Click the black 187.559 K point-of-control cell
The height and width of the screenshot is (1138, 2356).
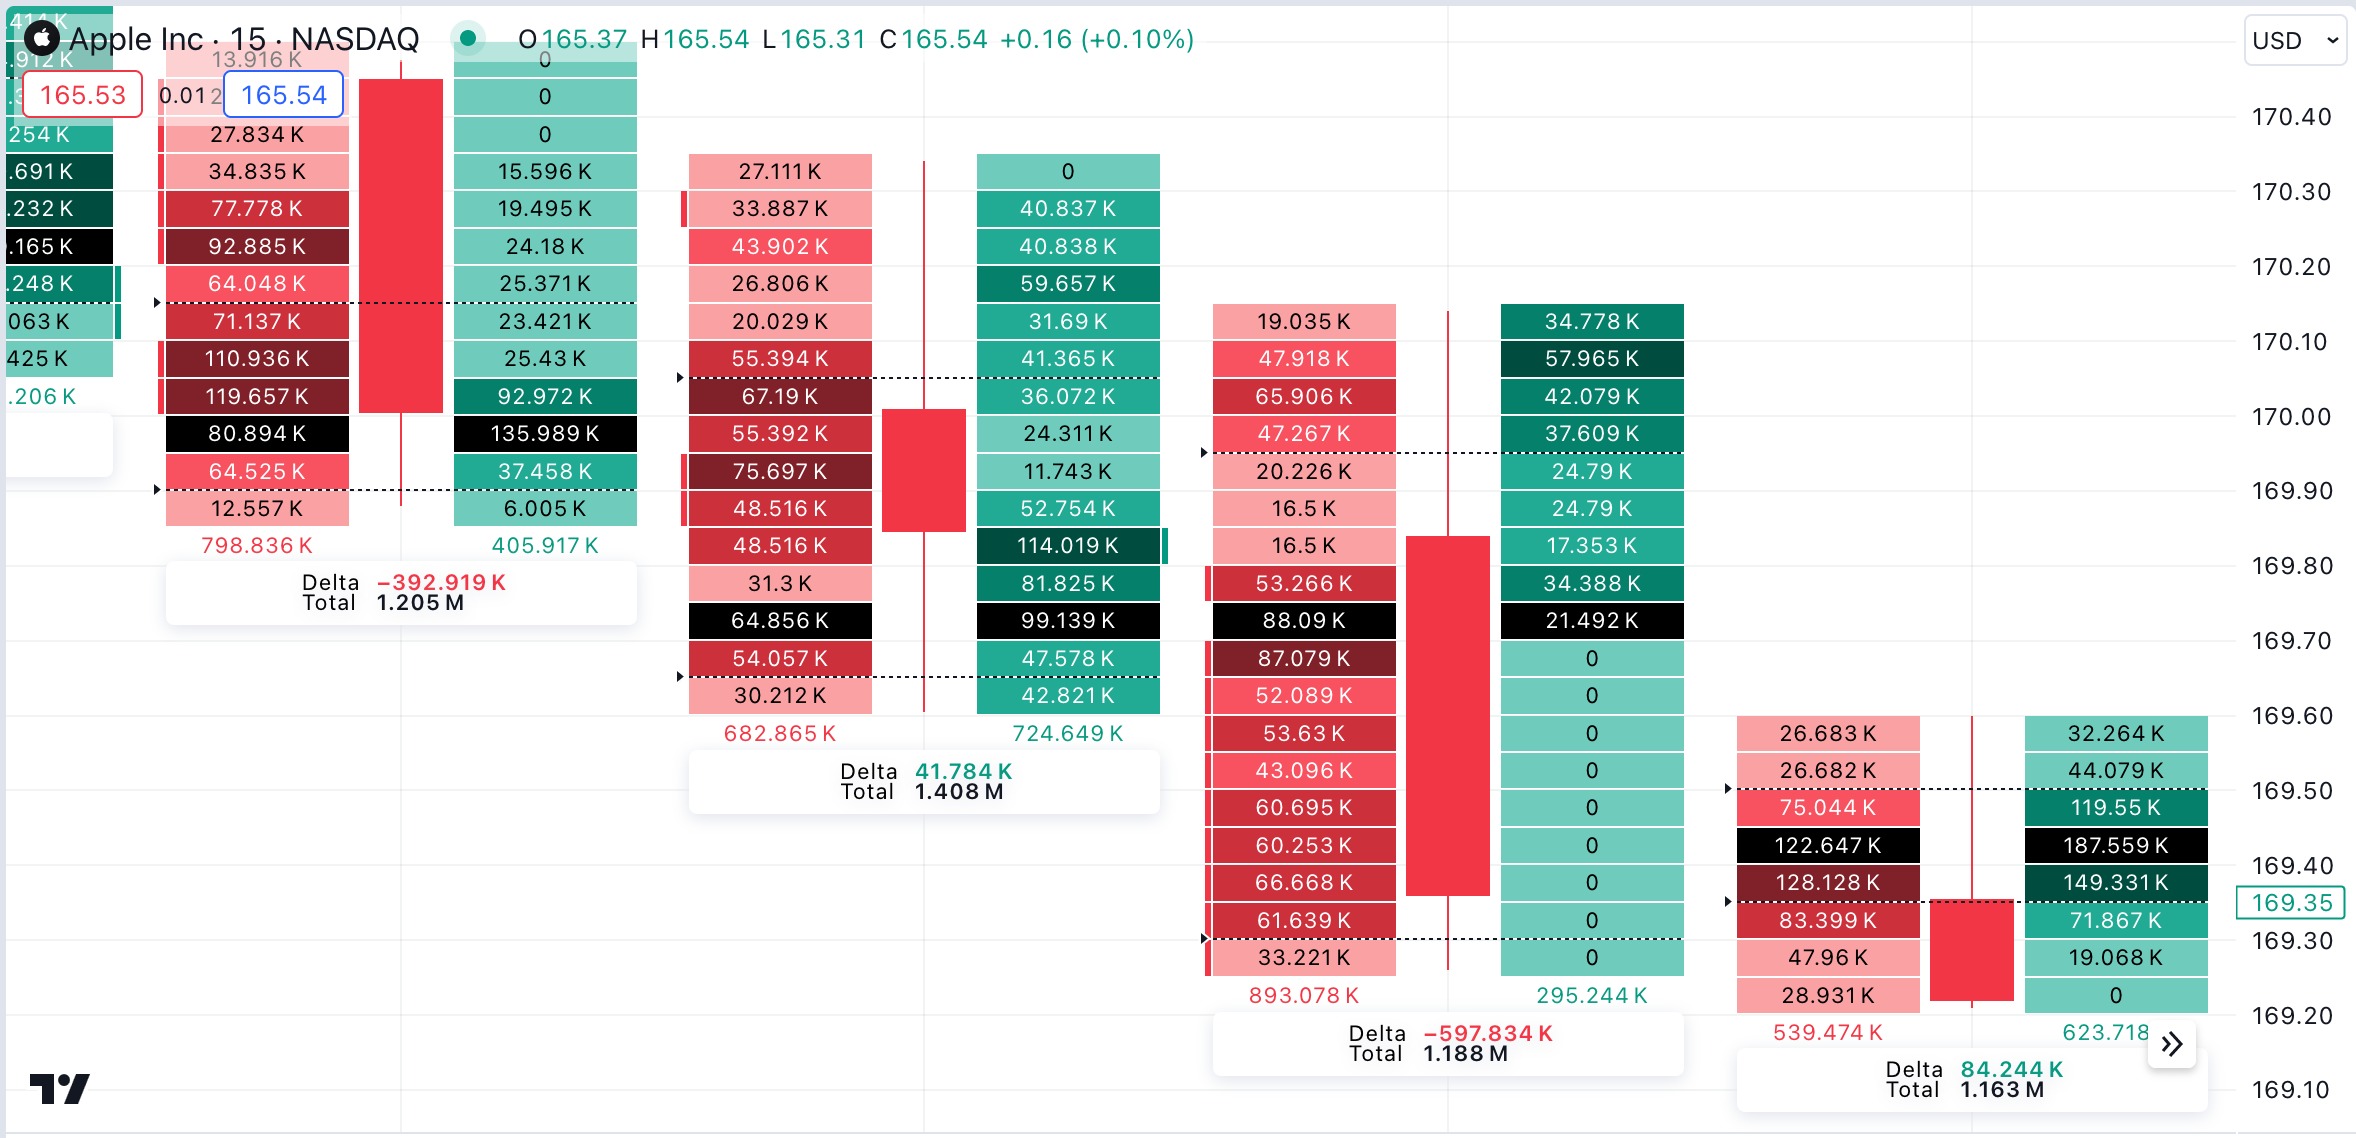click(2116, 846)
